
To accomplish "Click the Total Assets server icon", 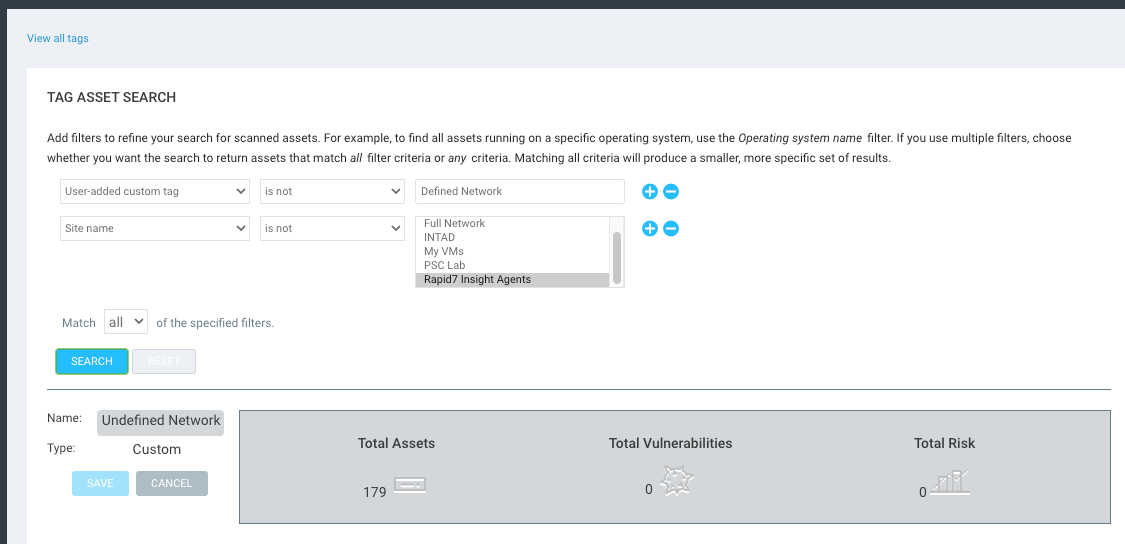I will (x=410, y=486).
